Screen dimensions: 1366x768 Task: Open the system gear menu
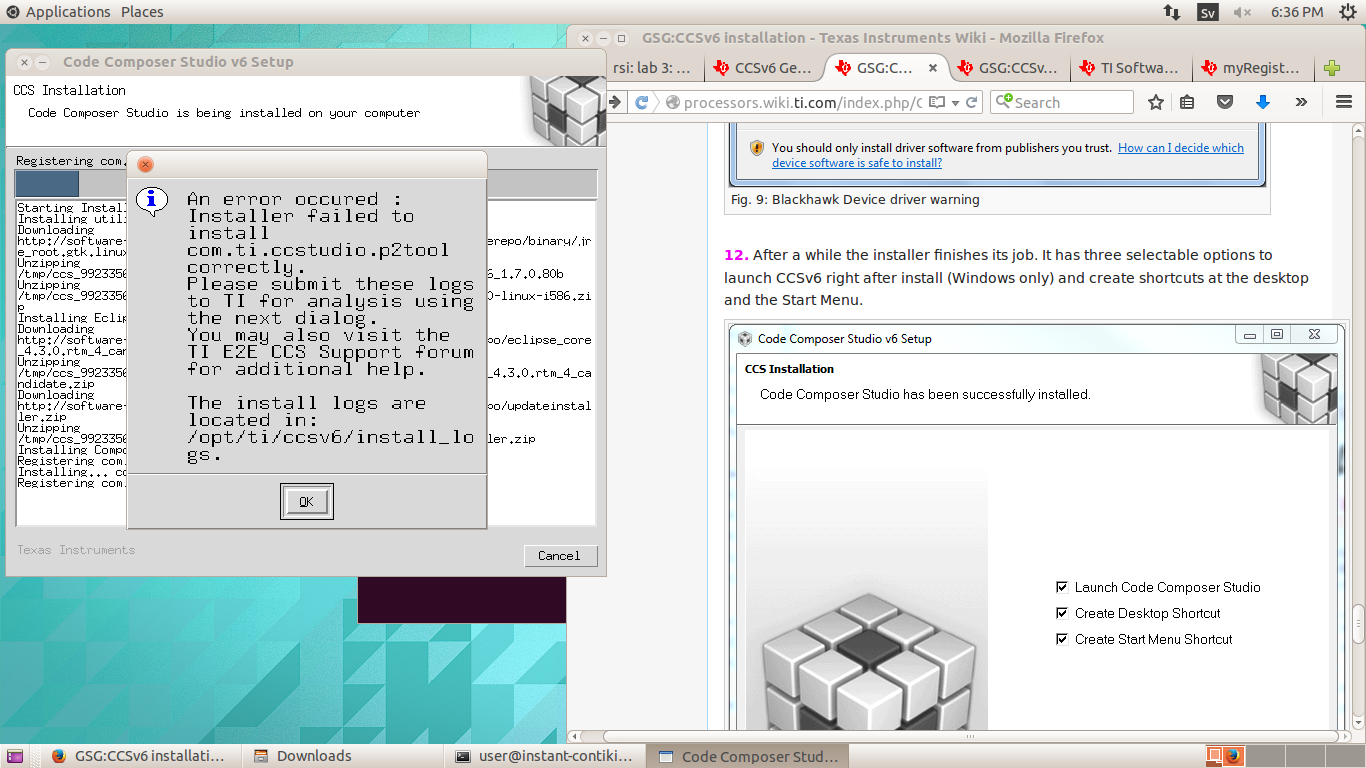[1346, 12]
